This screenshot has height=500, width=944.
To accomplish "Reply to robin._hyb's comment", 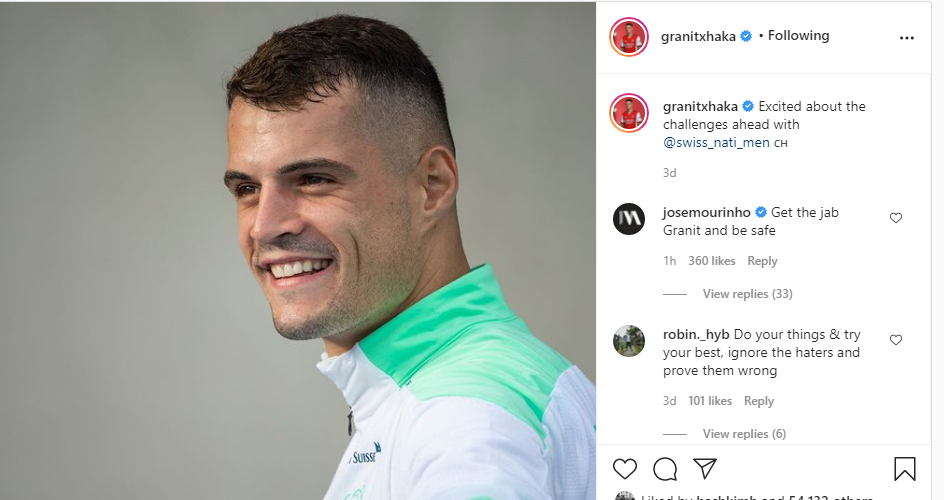I will pos(759,401).
